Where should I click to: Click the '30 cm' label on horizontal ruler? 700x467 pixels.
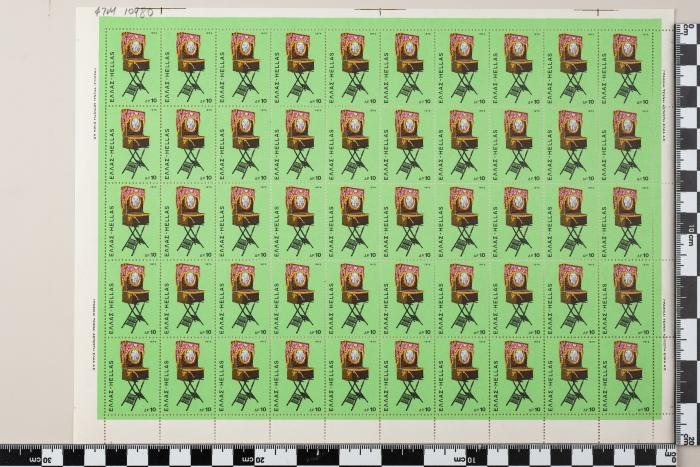coord(41,460)
